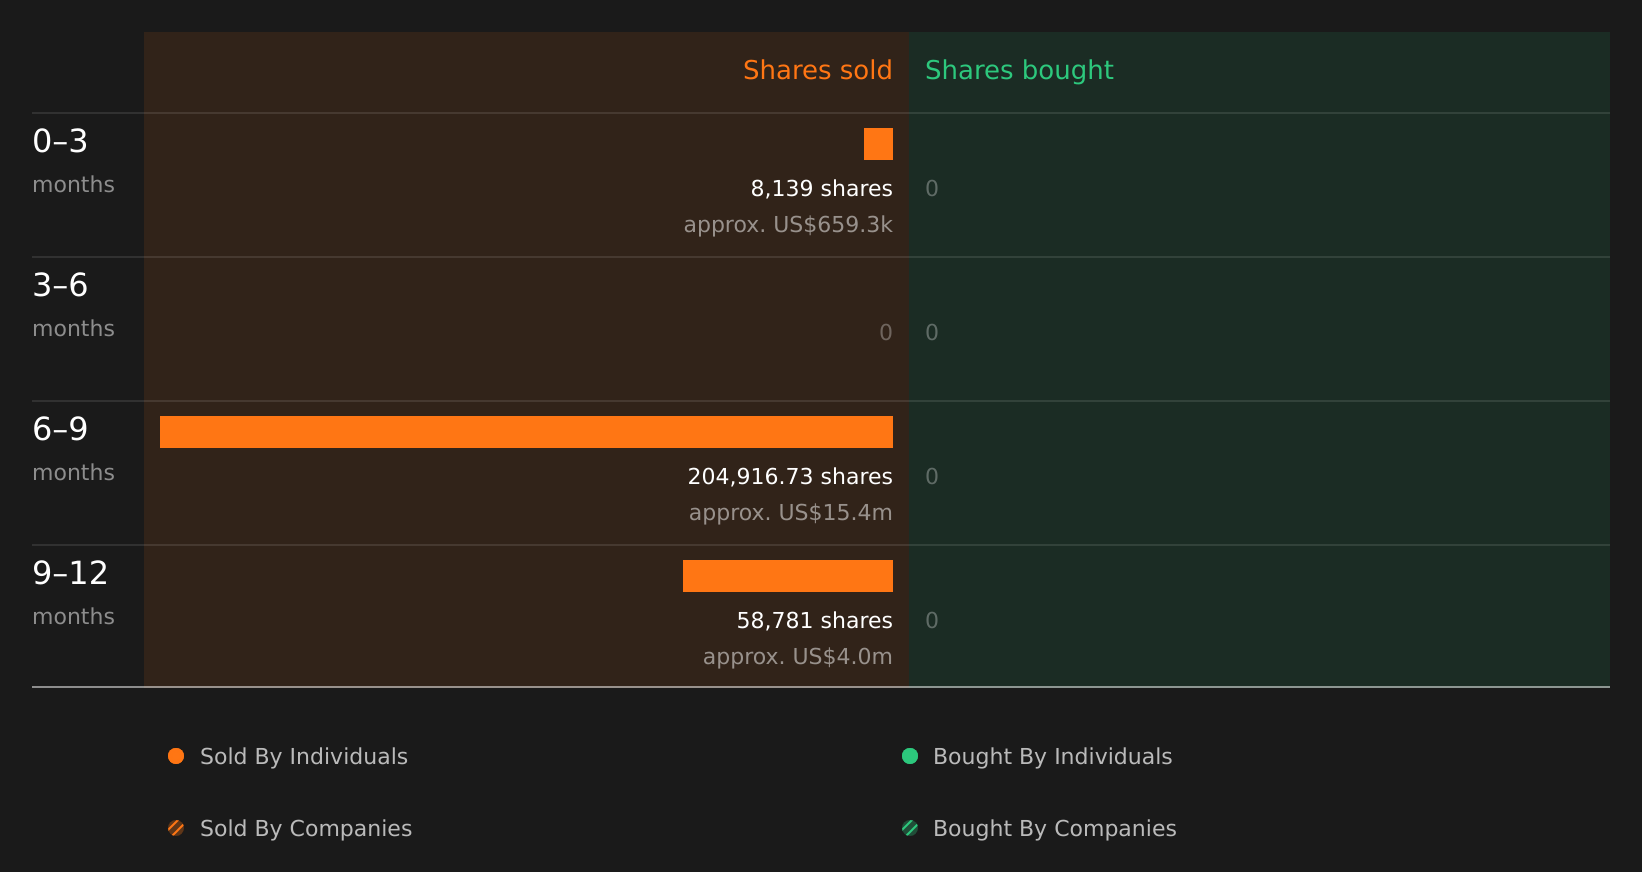Click the Sold By Individuals legend label
The width and height of the screenshot is (1642, 872).
coord(304,756)
